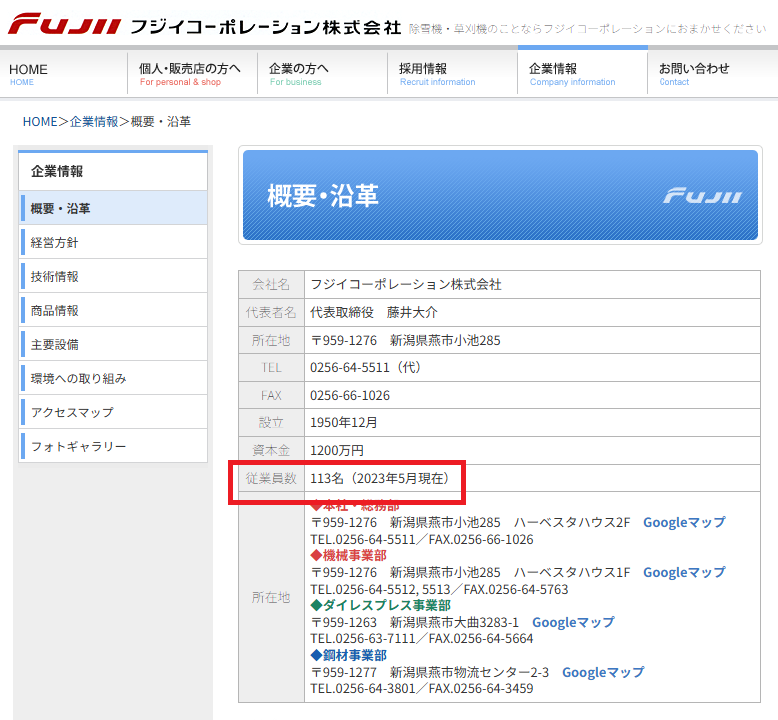
Task: Click header title フジイコーポレーション株式会社
Action: pos(266,27)
